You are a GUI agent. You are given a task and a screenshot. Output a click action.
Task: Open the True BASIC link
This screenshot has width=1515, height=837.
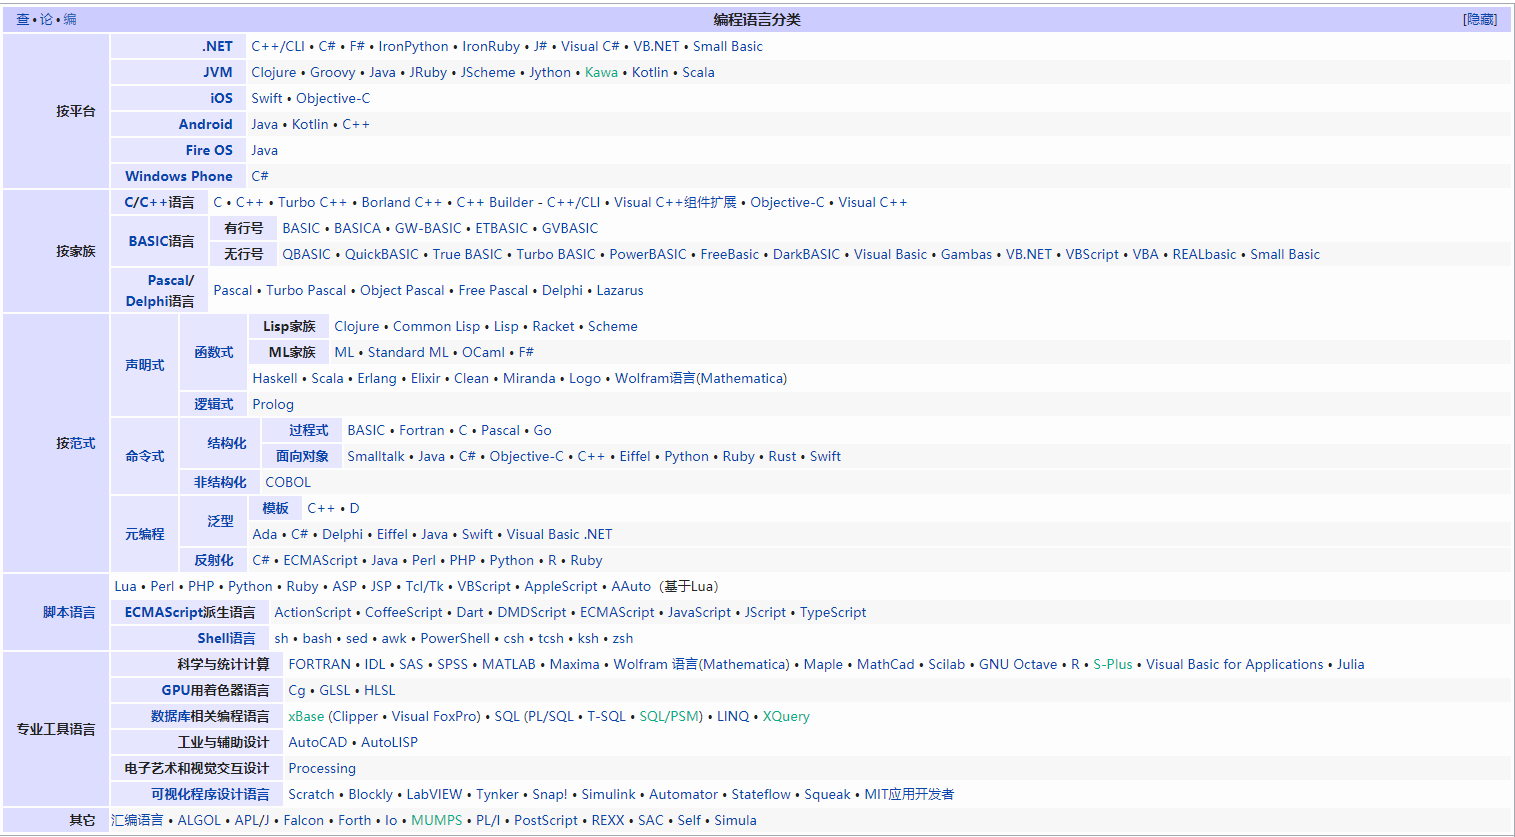coord(468,254)
